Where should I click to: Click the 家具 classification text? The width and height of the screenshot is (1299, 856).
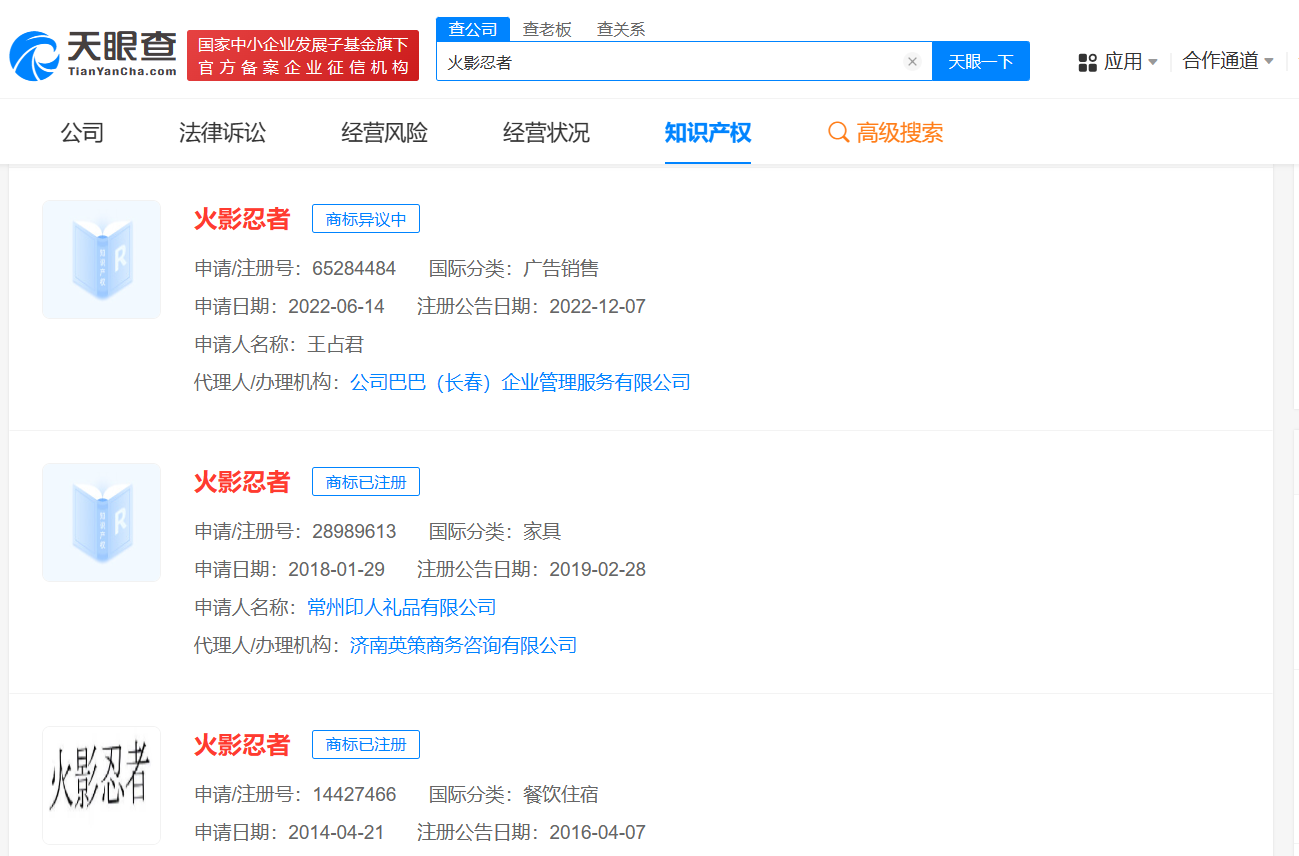pyautogui.click(x=542, y=531)
